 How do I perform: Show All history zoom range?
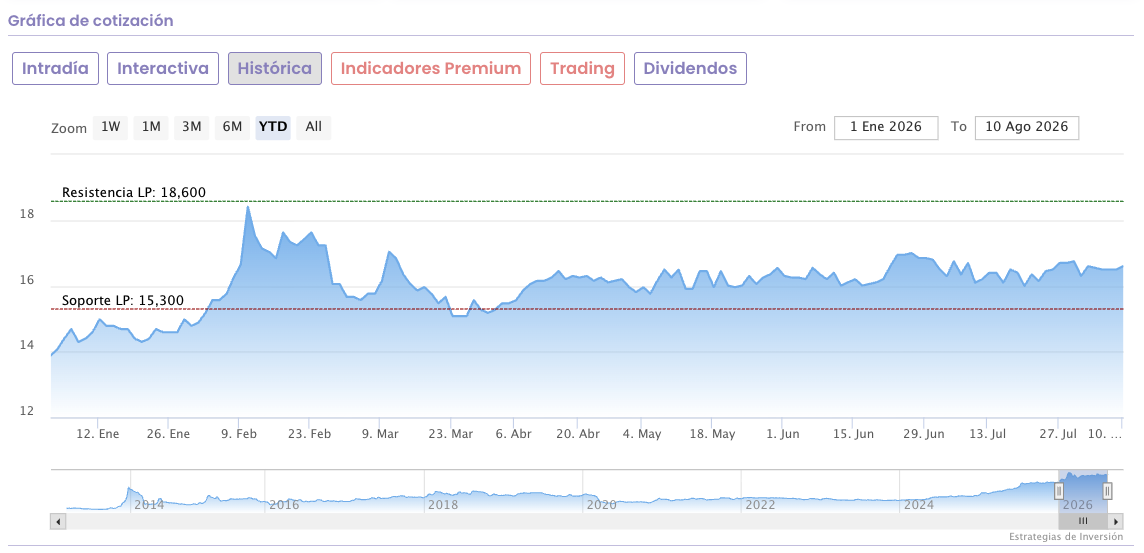314,127
